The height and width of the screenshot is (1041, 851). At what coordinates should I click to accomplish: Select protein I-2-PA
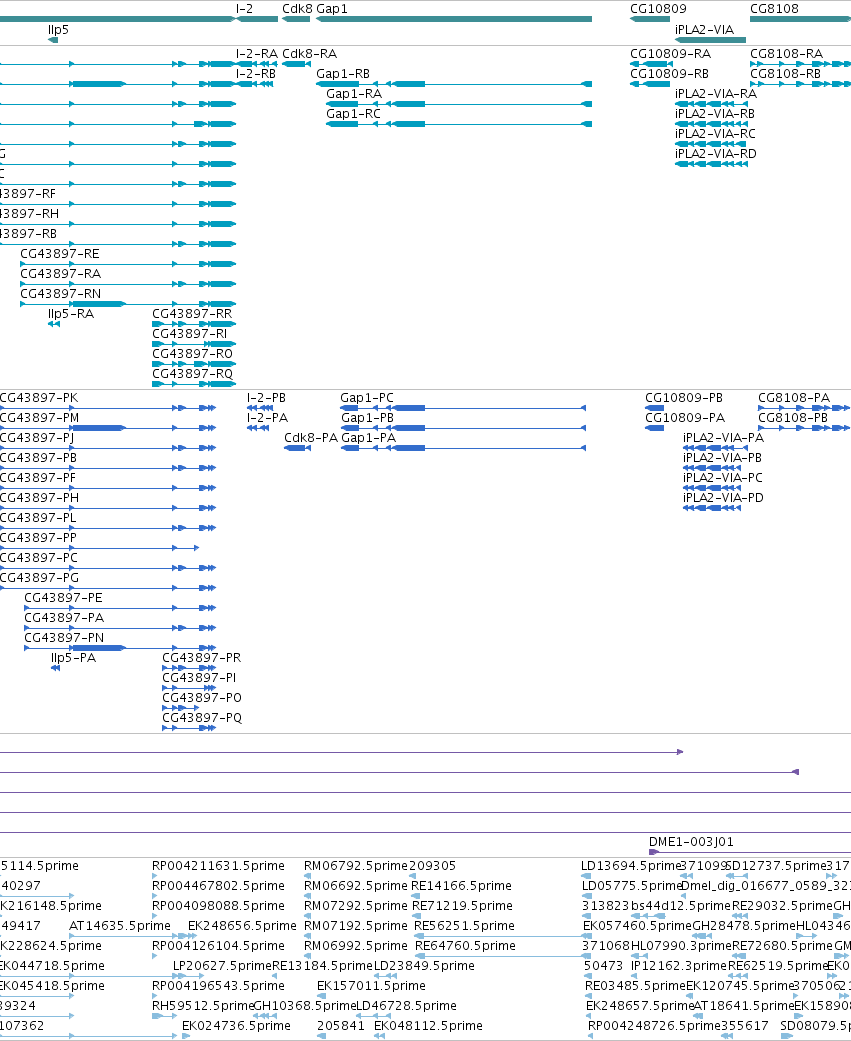tap(268, 418)
